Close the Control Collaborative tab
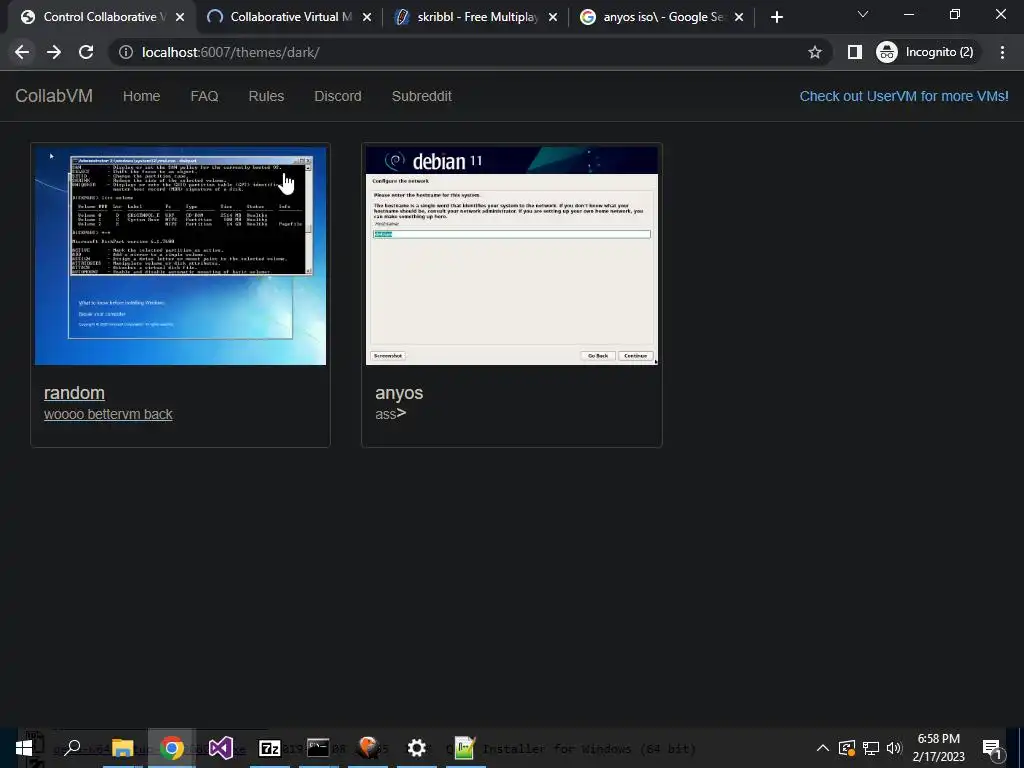Viewport: 1024px width, 768px height. click(x=180, y=18)
